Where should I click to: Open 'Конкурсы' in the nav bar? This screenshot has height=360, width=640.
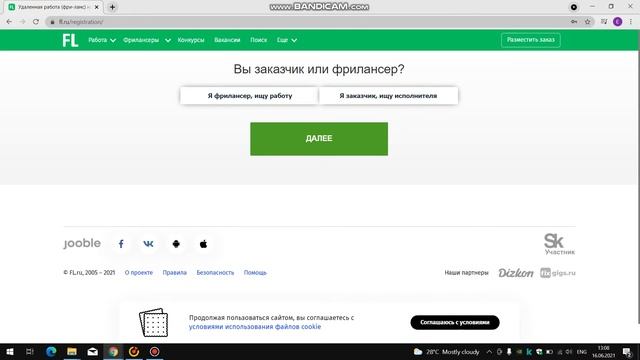[x=191, y=40]
